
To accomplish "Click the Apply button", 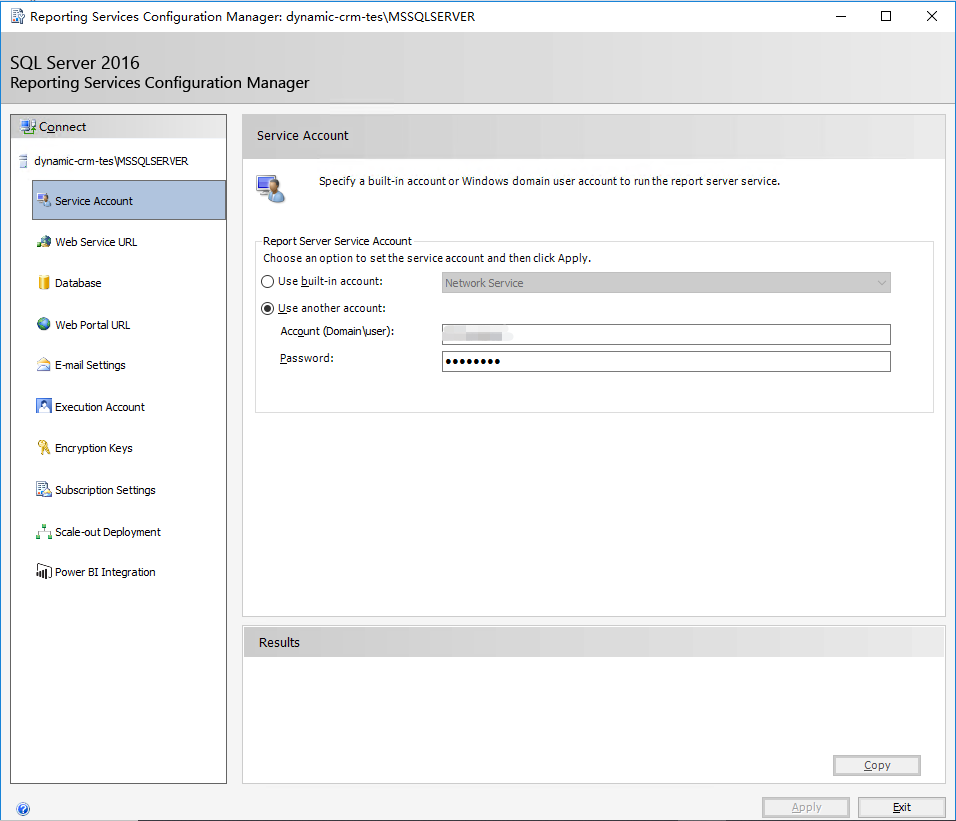I will (806, 807).
